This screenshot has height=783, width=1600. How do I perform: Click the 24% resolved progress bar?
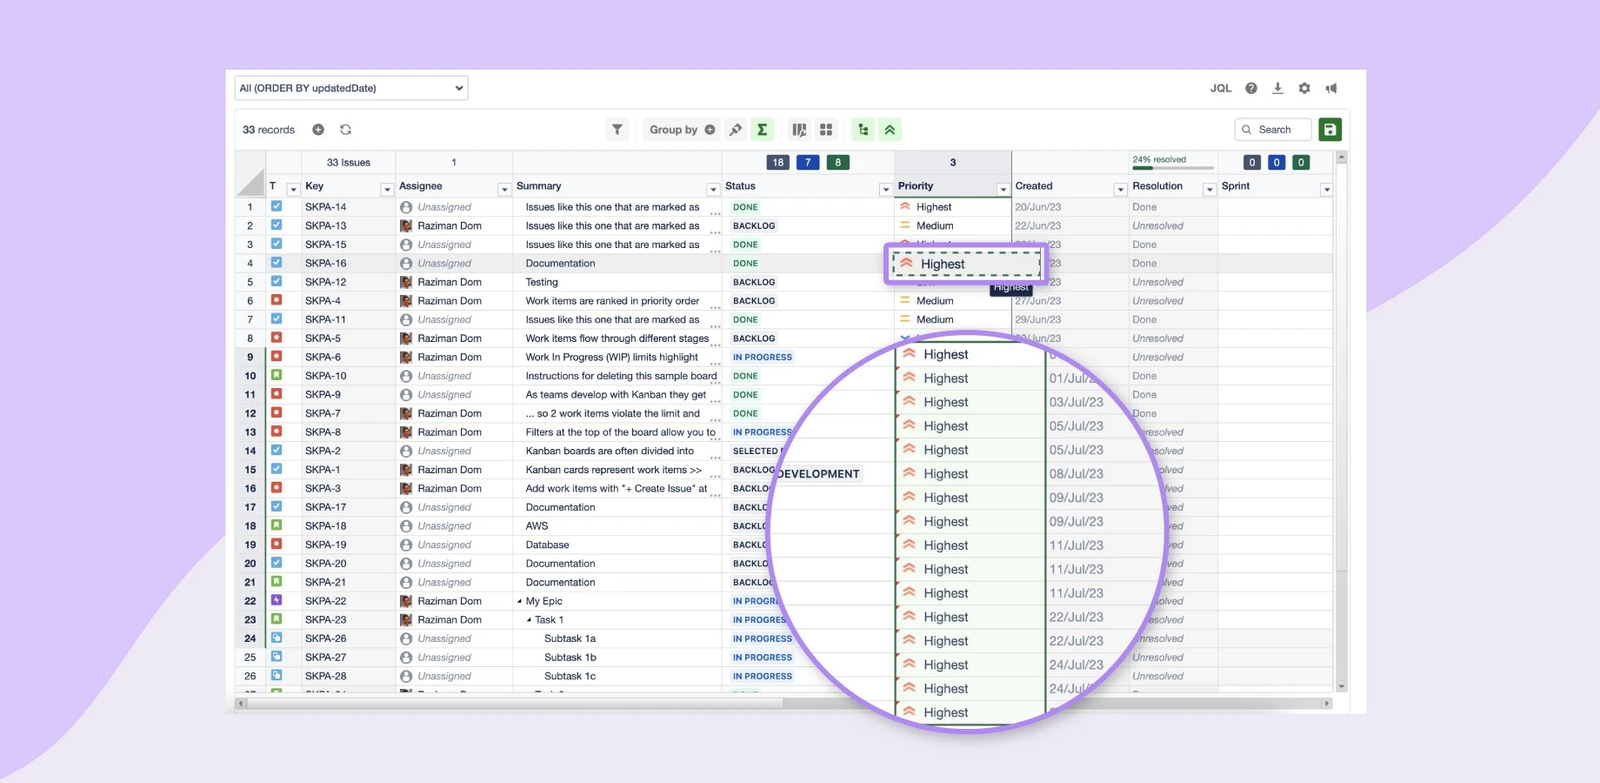click(x=1172, y=167)
